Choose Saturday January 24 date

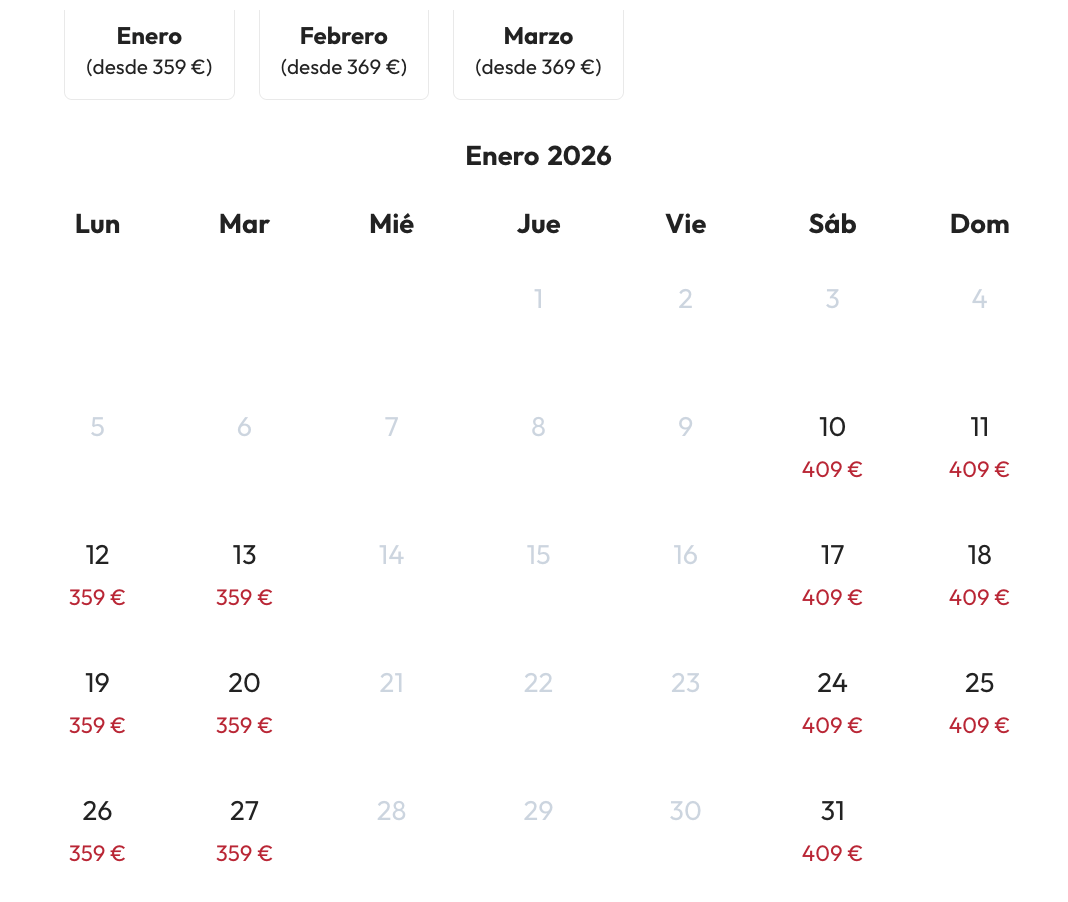point(832,702)
